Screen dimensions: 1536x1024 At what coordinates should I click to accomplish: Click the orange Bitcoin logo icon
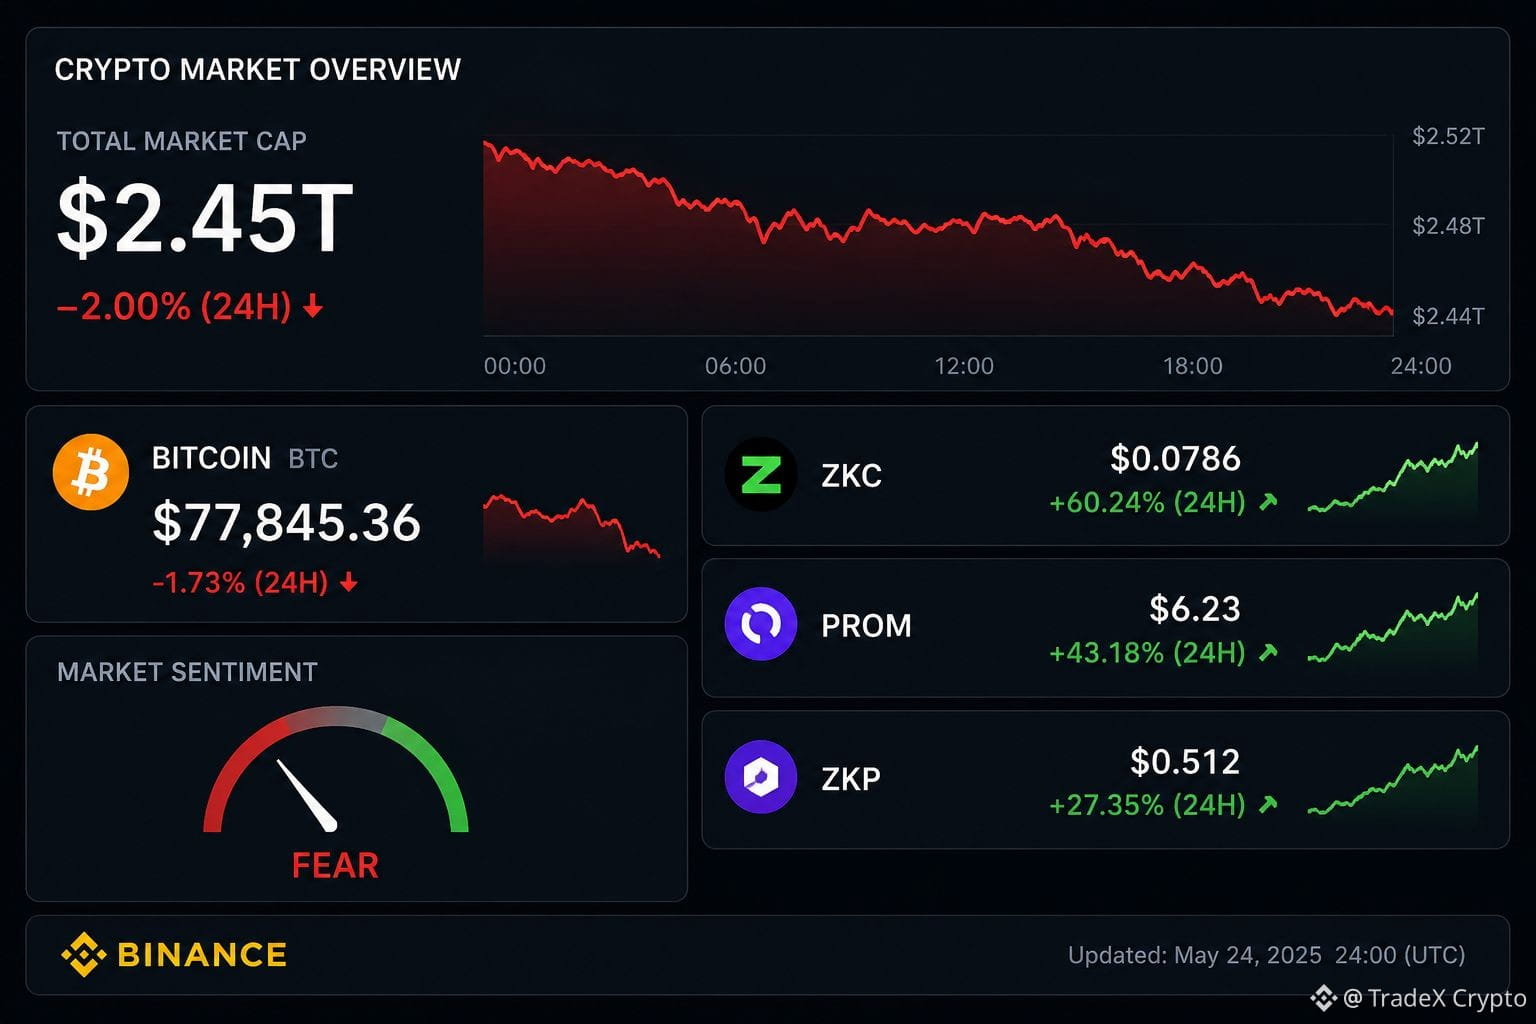[x=91, y=472]
